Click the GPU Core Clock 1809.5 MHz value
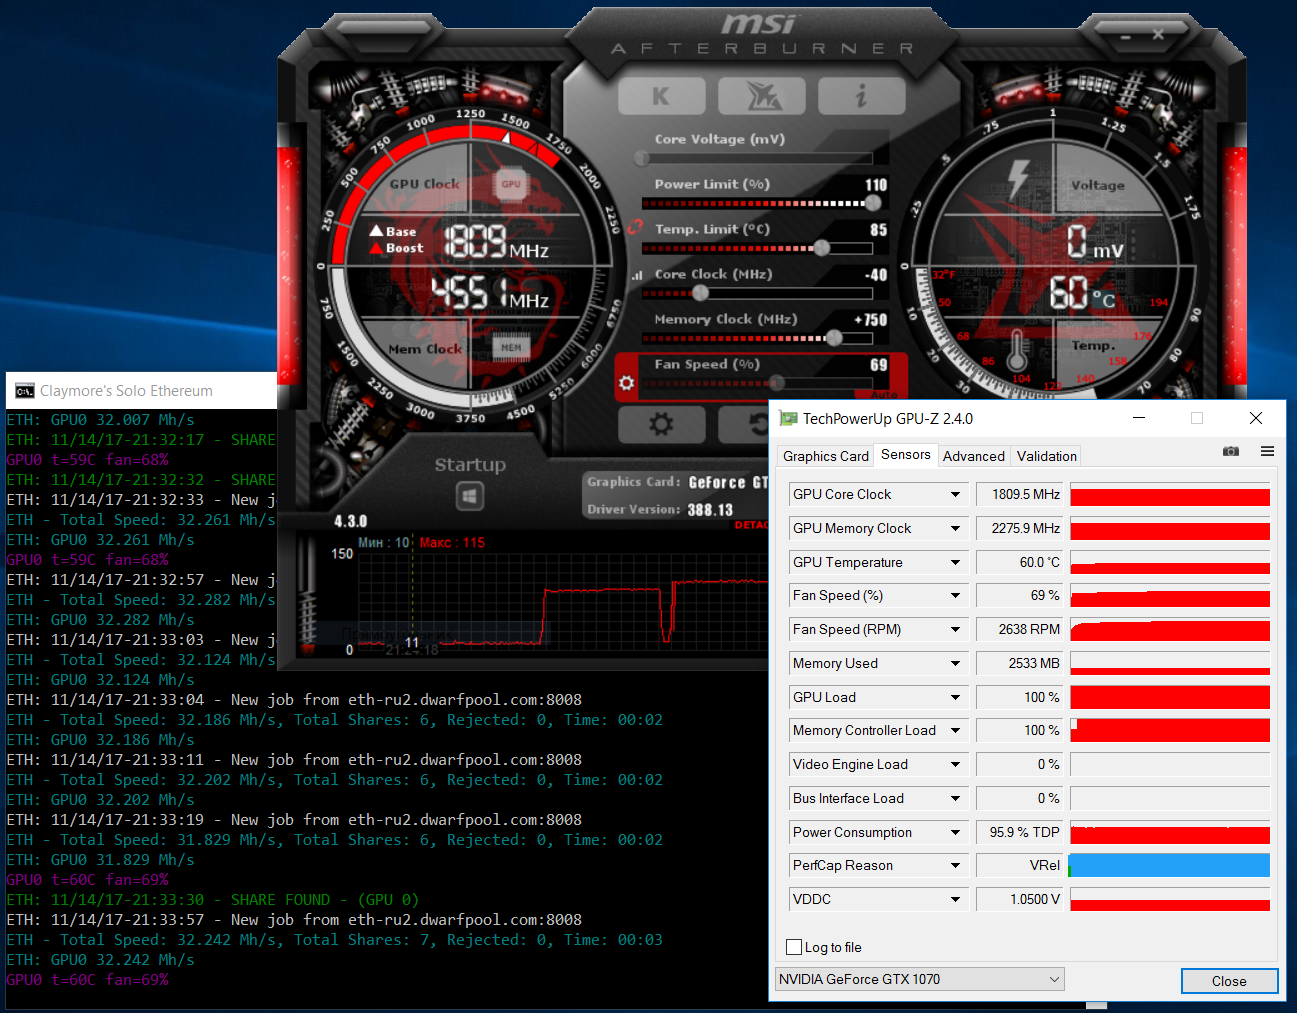1297x1013 pixels. pos(1019,495)
